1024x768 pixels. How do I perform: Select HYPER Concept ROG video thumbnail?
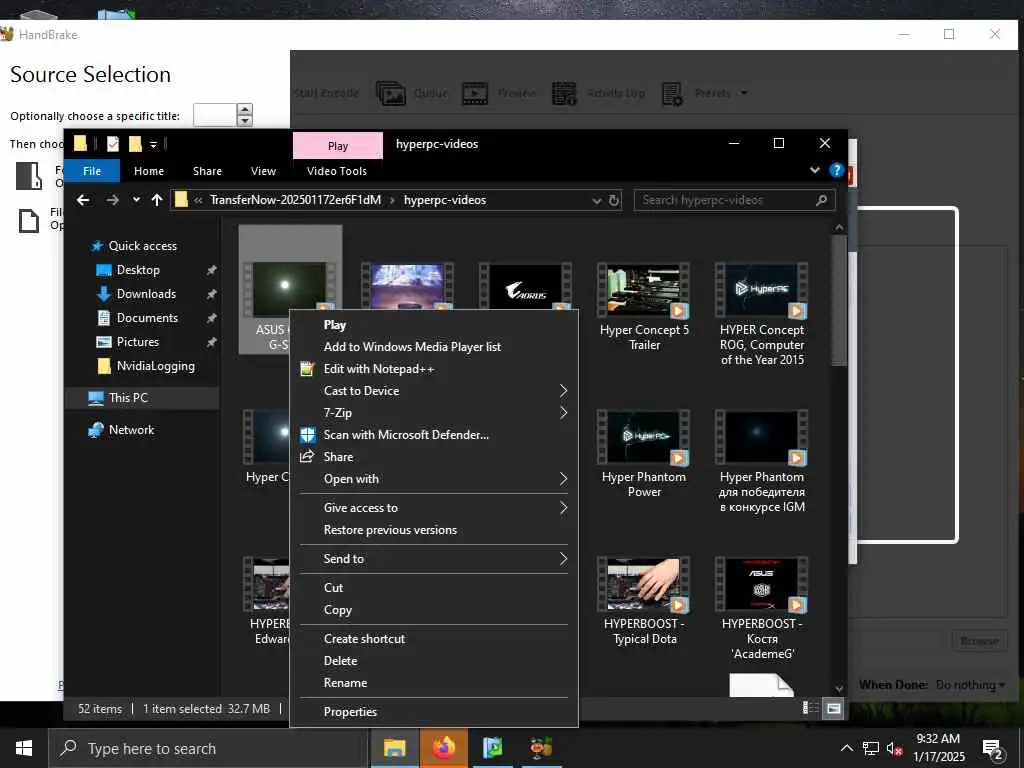click(x=761, y=290)
